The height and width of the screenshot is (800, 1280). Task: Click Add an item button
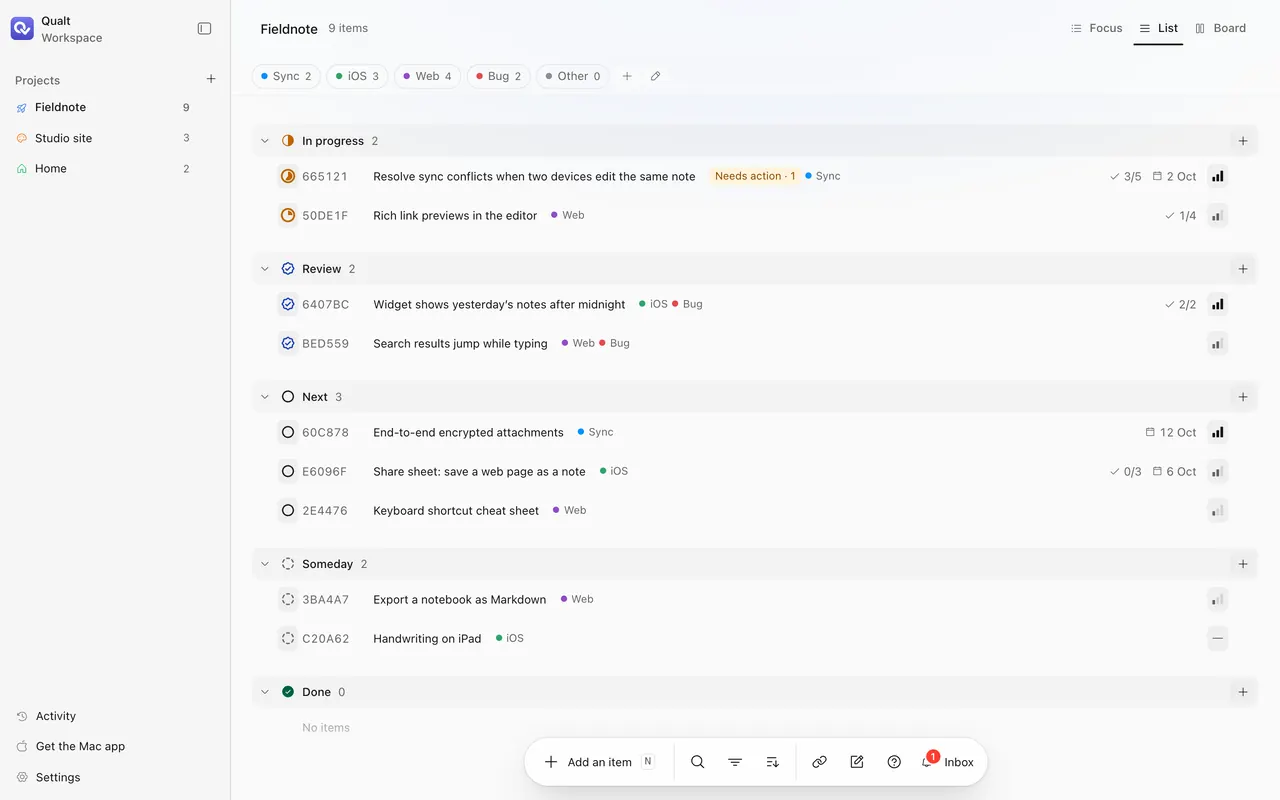(x=599, y=762)
